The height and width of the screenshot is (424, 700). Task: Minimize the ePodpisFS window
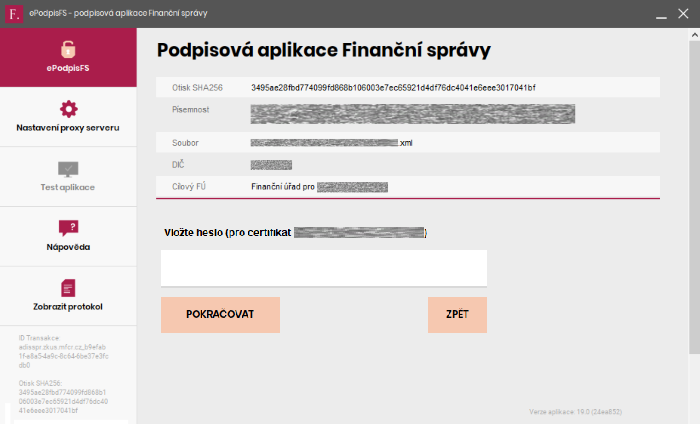661,14
